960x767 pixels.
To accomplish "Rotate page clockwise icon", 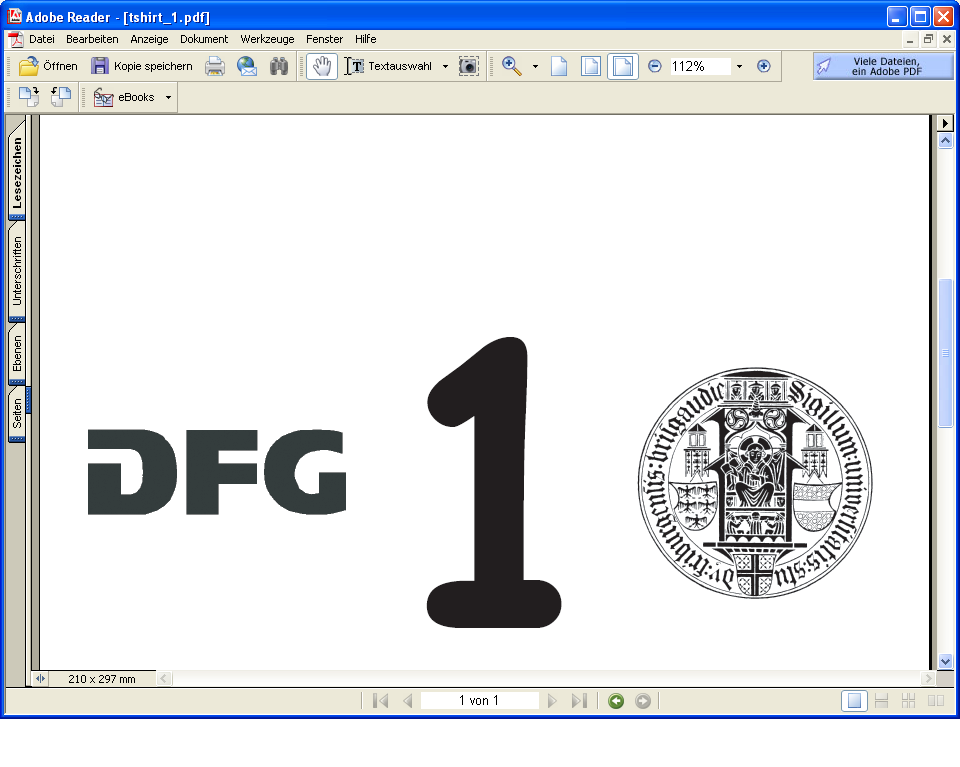I will pos(29,97).
